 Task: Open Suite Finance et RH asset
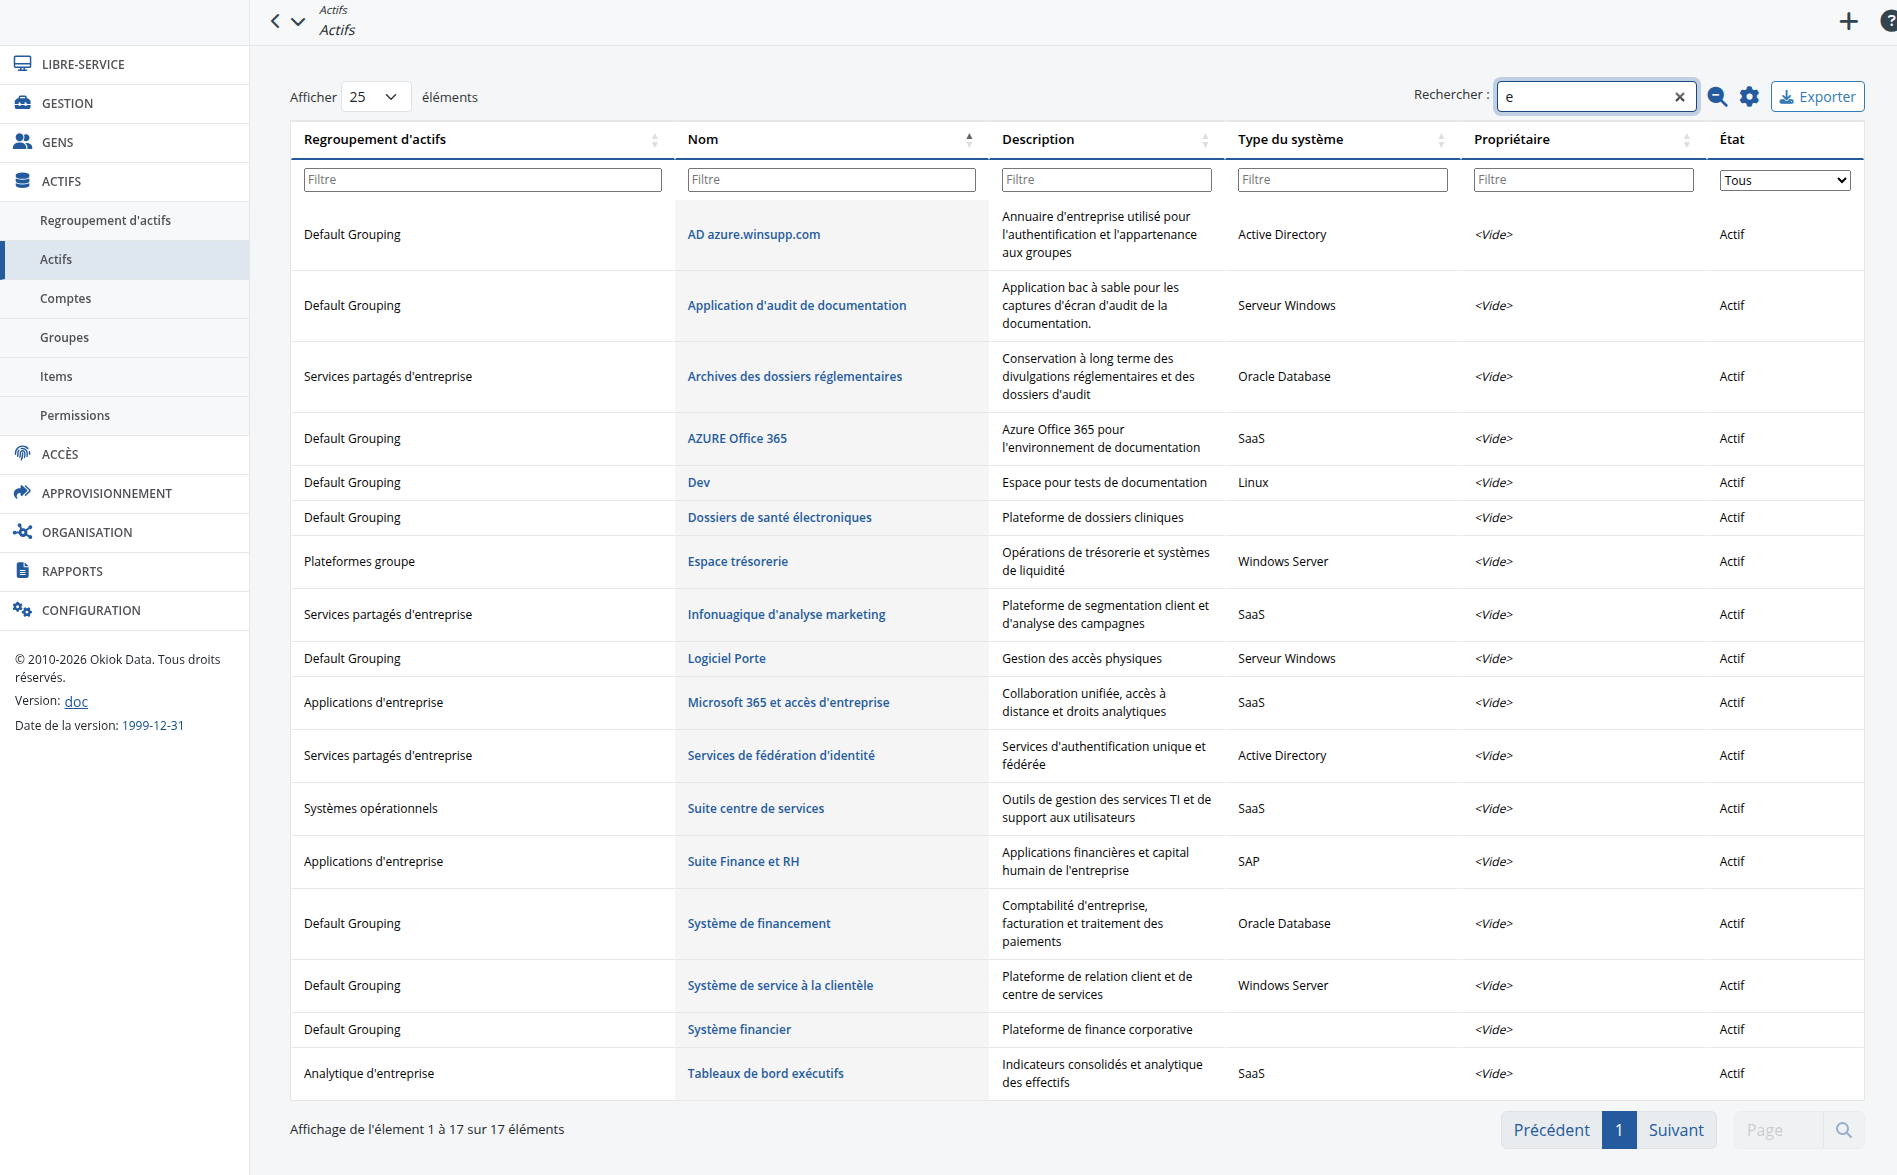click(743, 862)
